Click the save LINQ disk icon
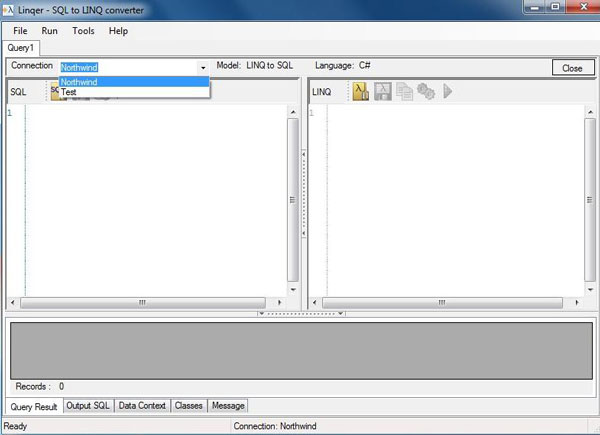This screenshot has height=435, width=600. click(x=382, y=91)
